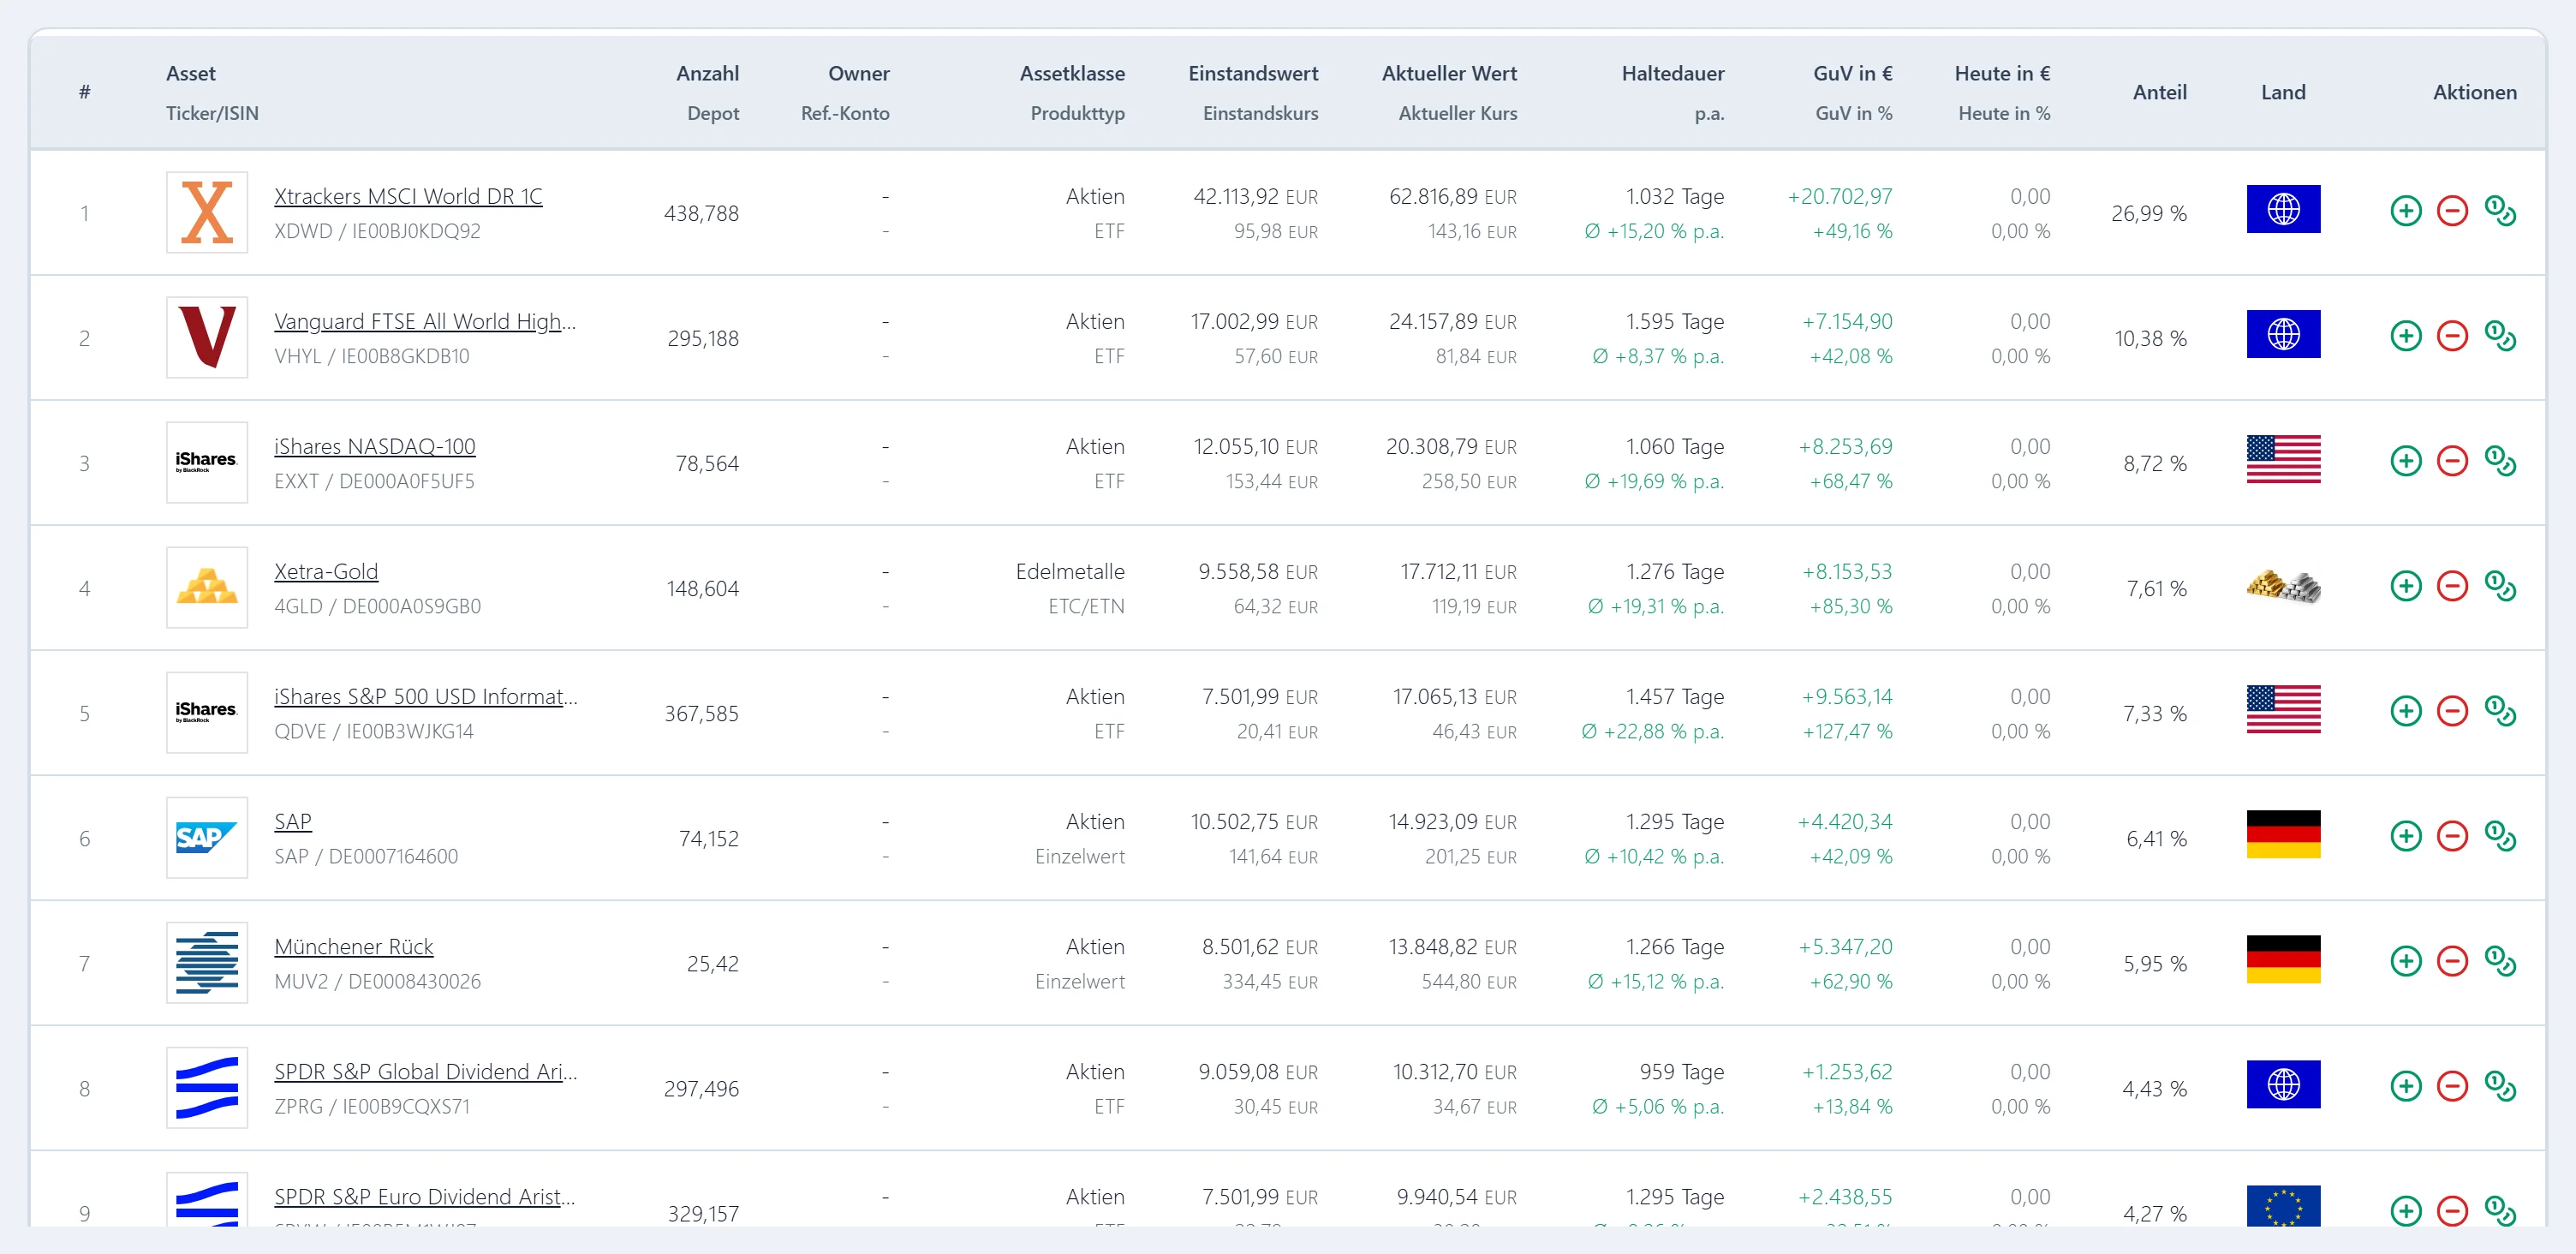Open the SAP asset link

point(293,821)
